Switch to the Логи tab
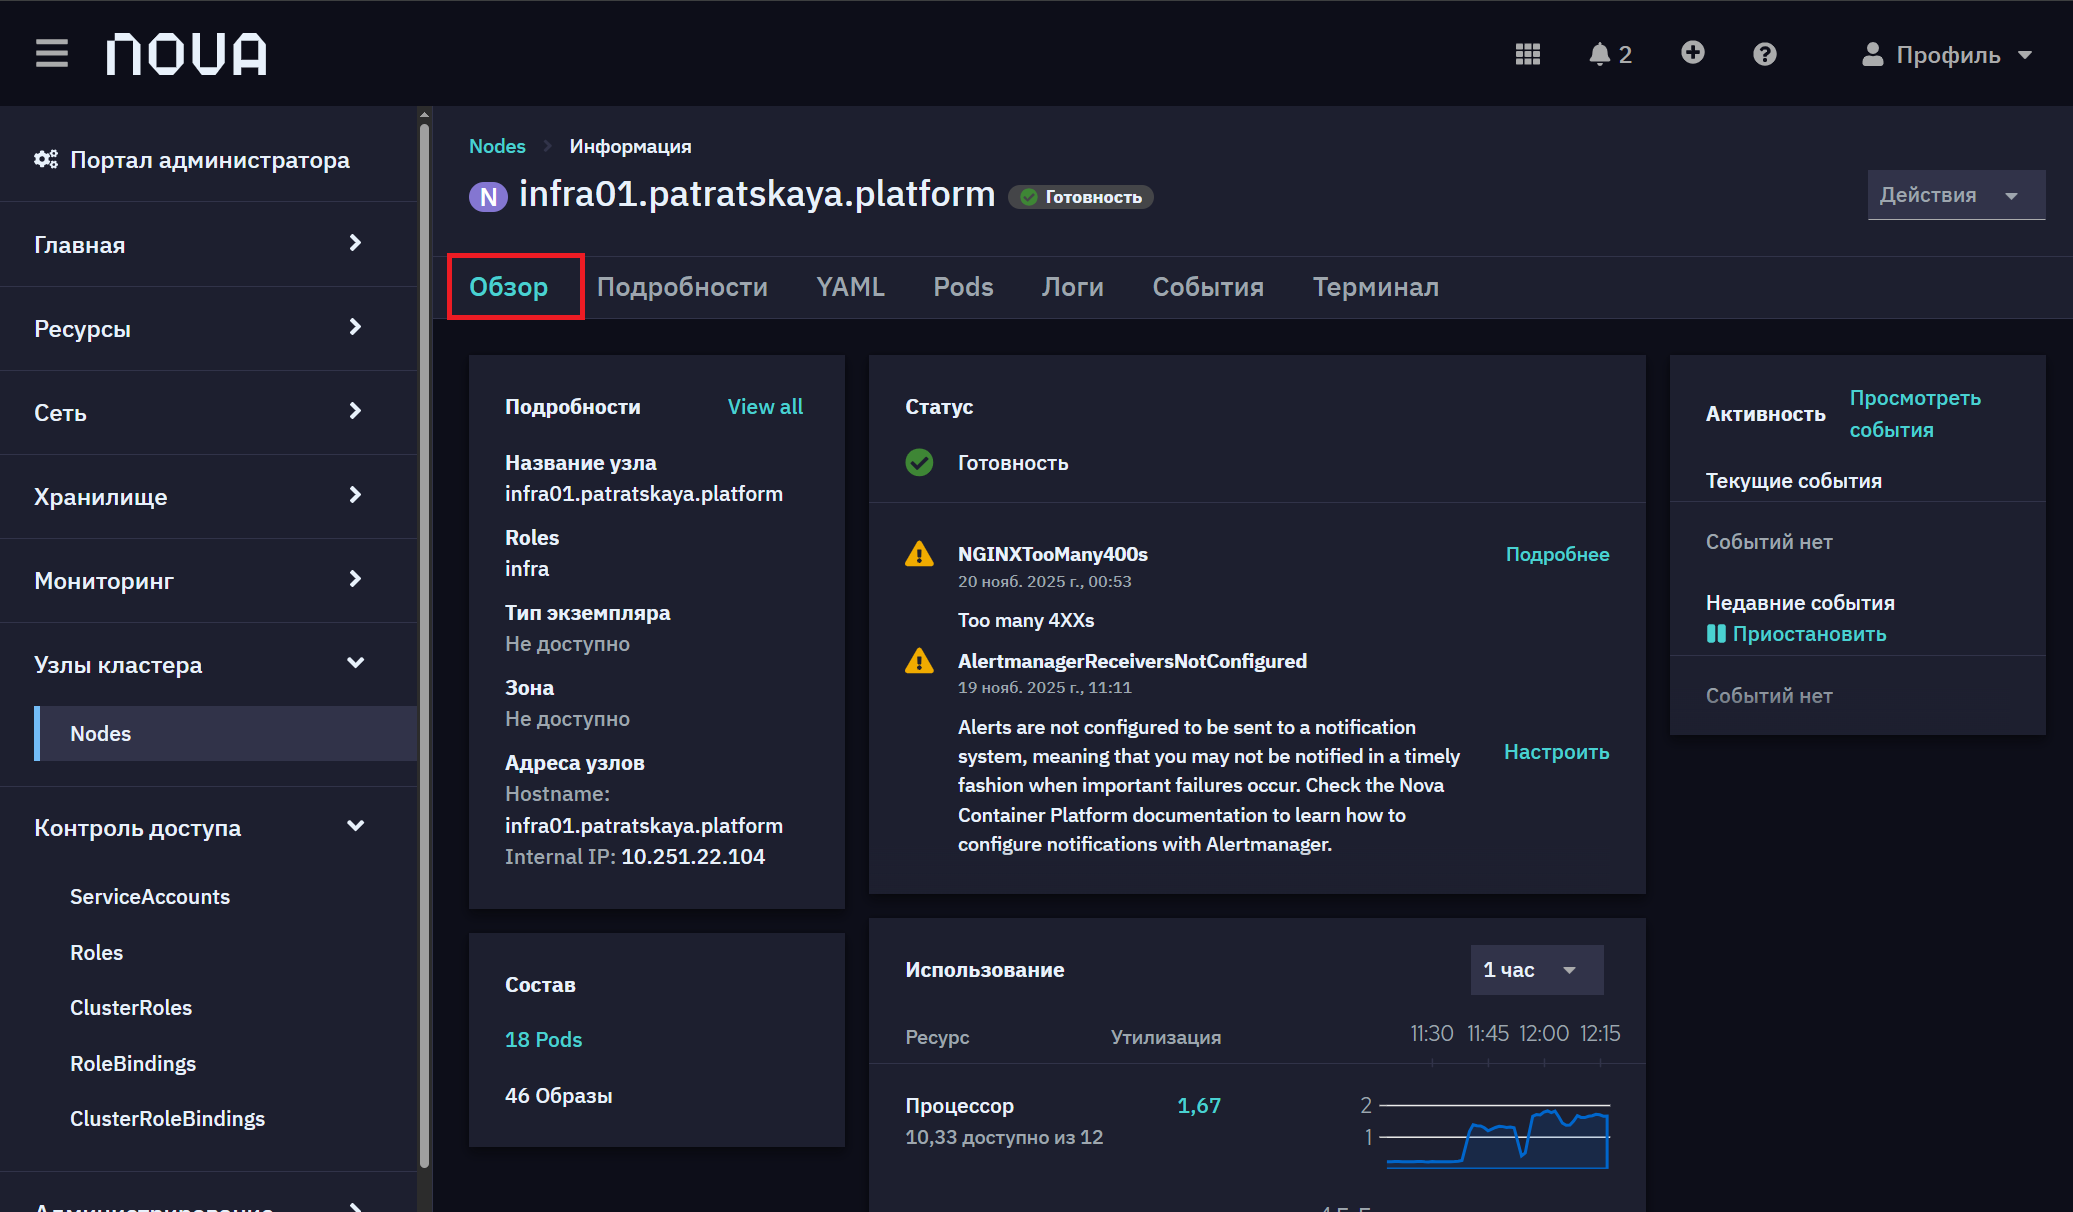 tap(1072, 287)
